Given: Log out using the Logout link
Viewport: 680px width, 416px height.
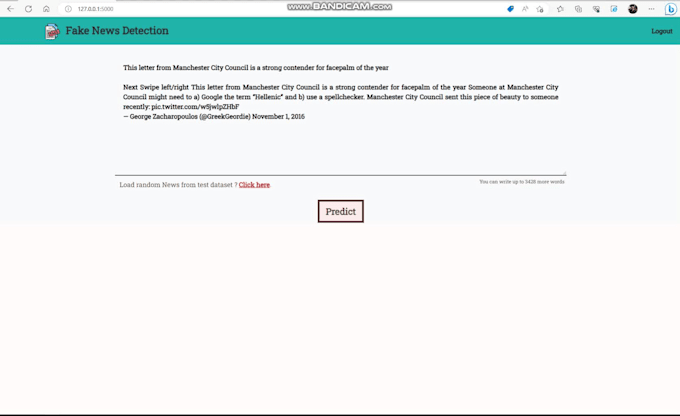Looking at the screenshot, I should point(662,31).
